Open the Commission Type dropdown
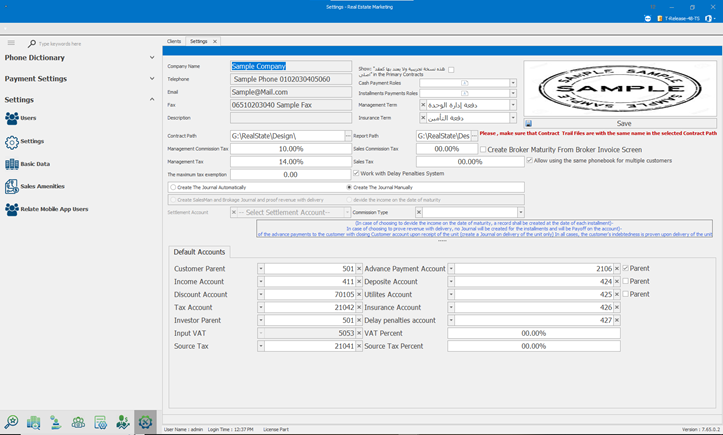Screen dimensions: 723x435 pyautogui.click(x=520, y=212)
